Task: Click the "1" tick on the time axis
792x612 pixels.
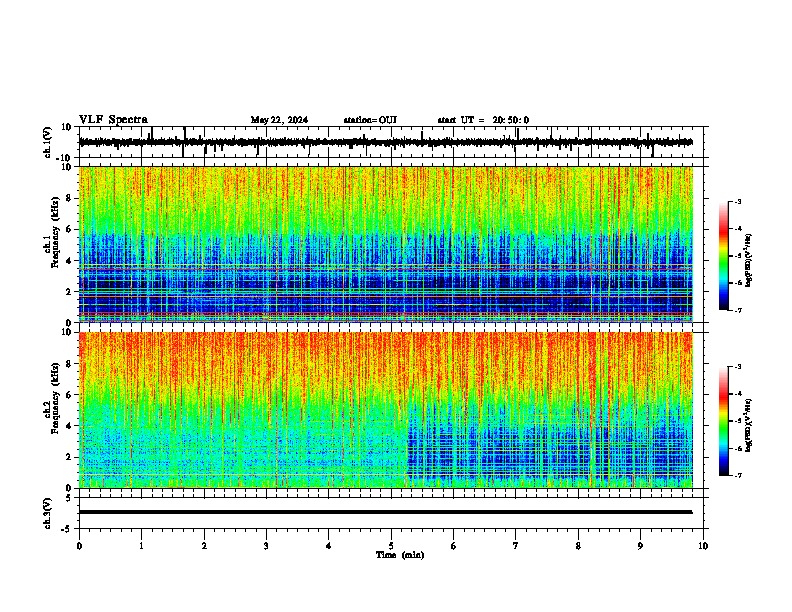Action: (x=141, y=546)
